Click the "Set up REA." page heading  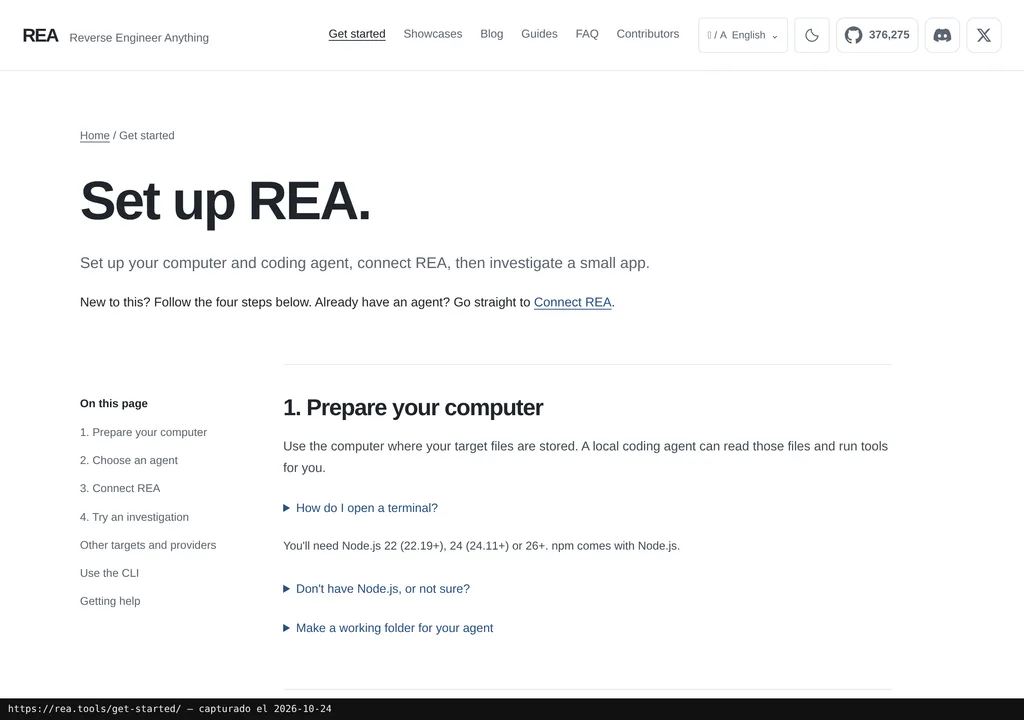(x=225, y=201)
